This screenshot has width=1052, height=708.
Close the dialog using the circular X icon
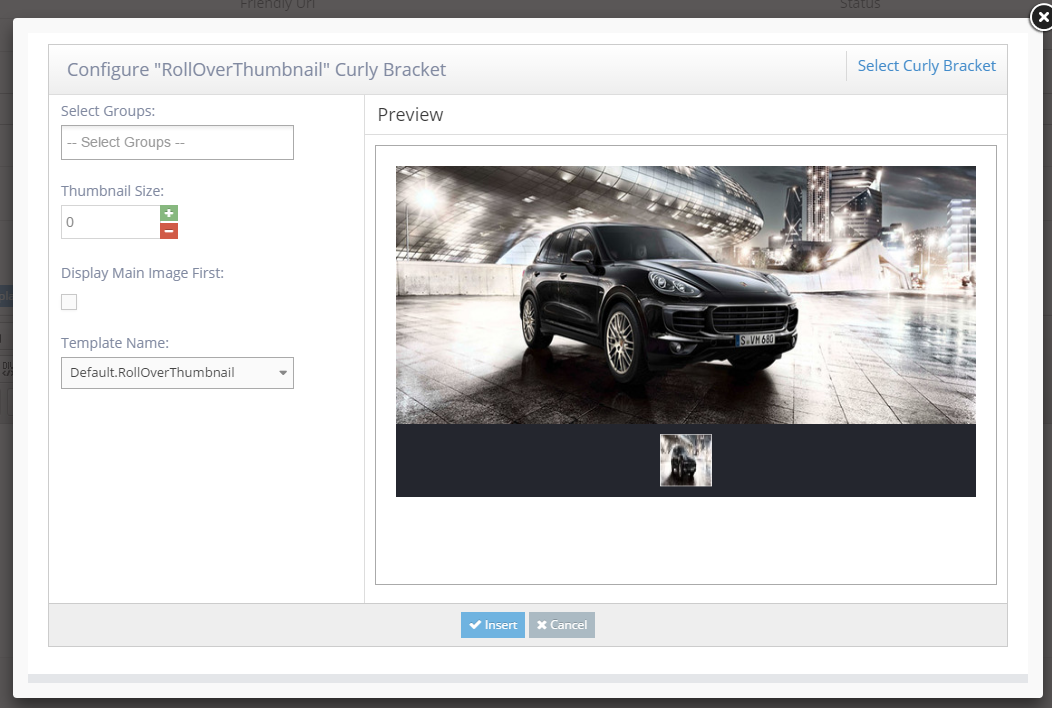point(1041,17)
